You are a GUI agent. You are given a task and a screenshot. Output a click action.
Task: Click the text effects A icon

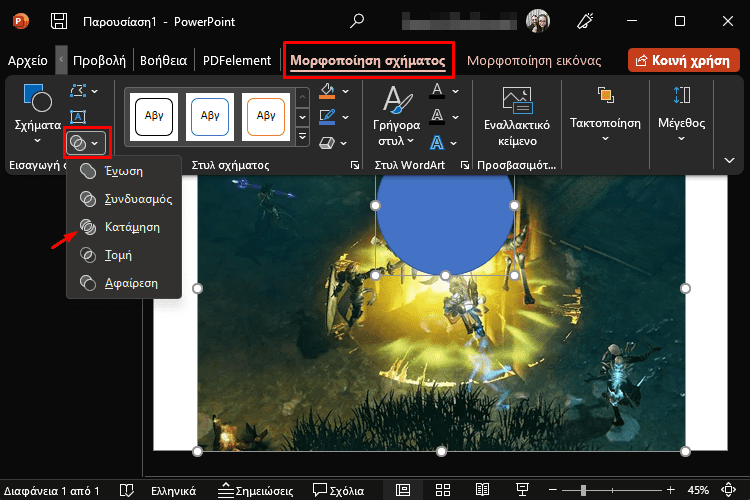pyautogui.click(x=437, y=143)
